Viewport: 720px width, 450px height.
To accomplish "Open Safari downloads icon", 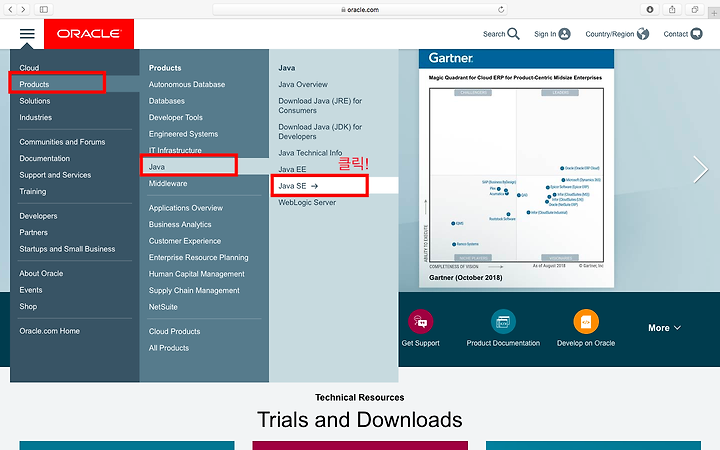I will [650, 9].
